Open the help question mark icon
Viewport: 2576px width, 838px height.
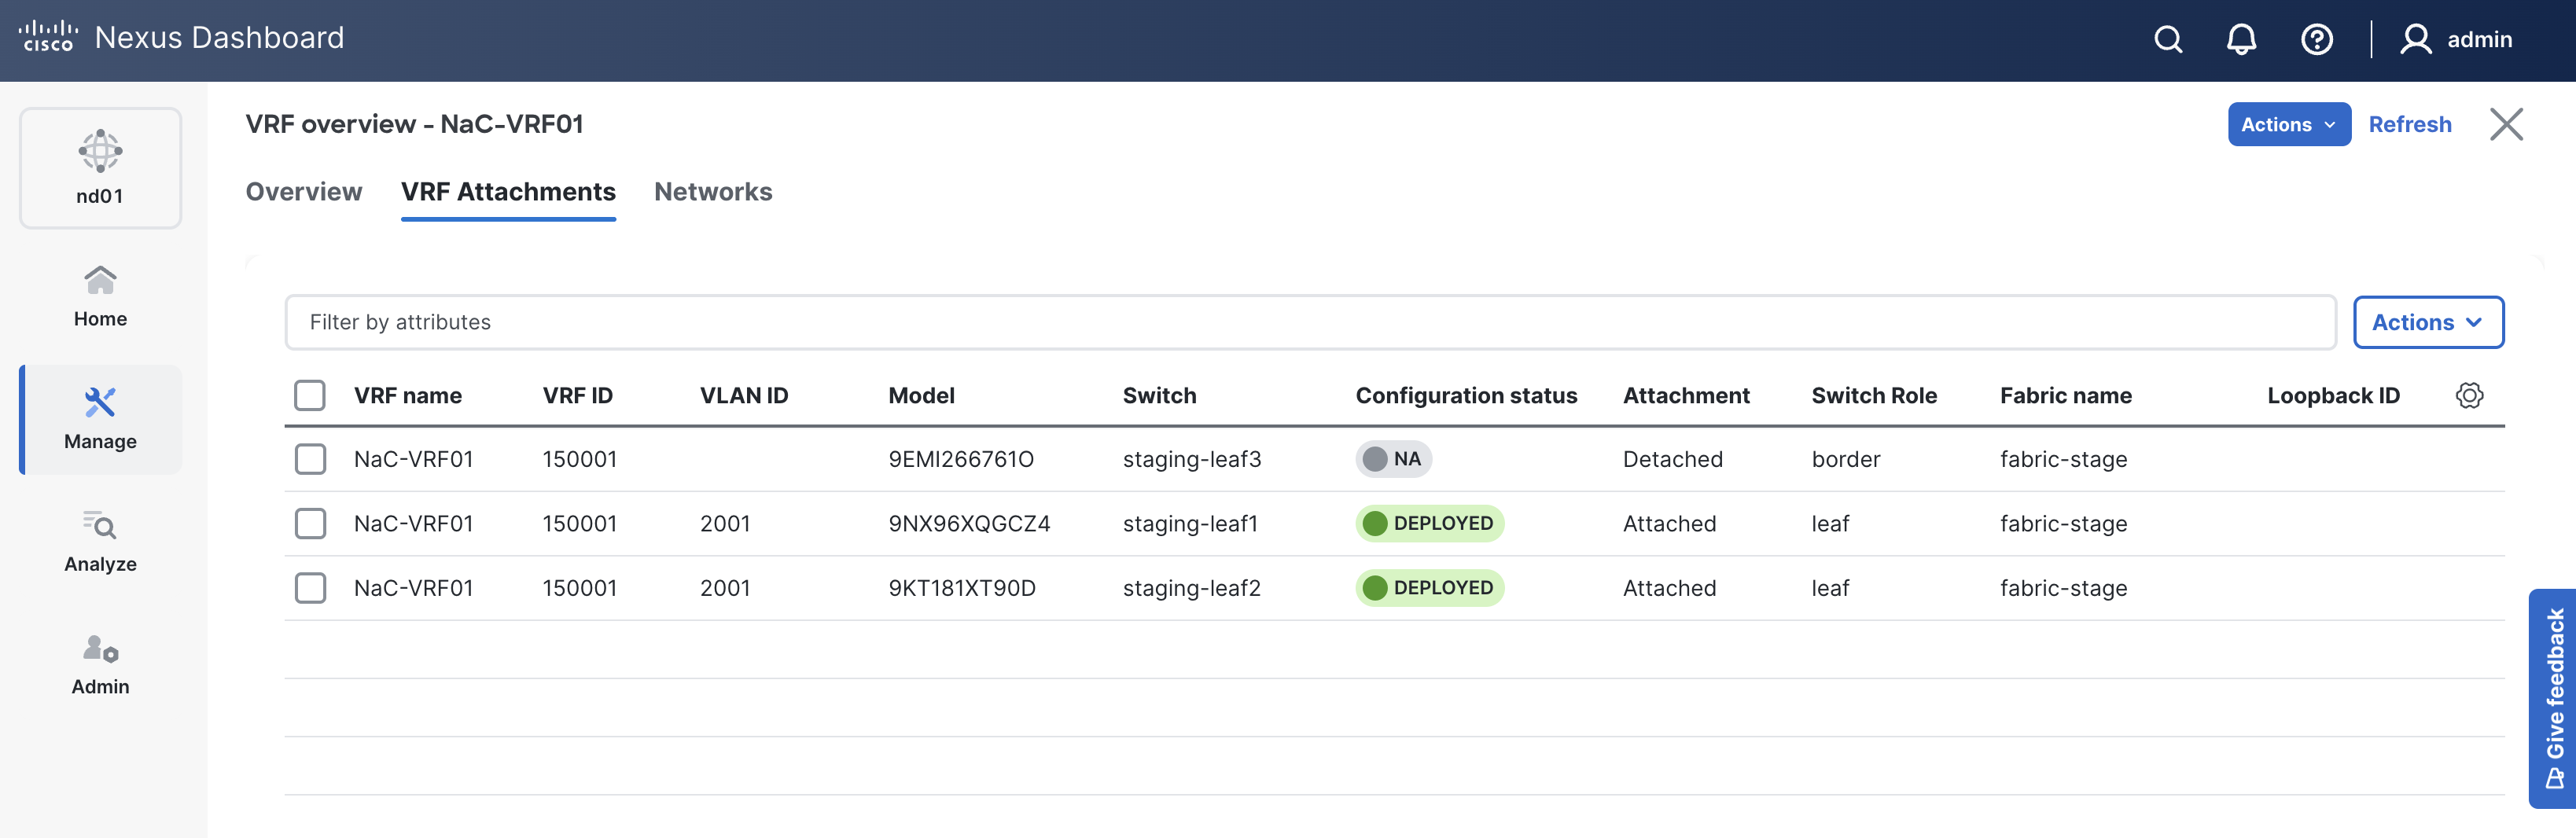[2316, 40]
